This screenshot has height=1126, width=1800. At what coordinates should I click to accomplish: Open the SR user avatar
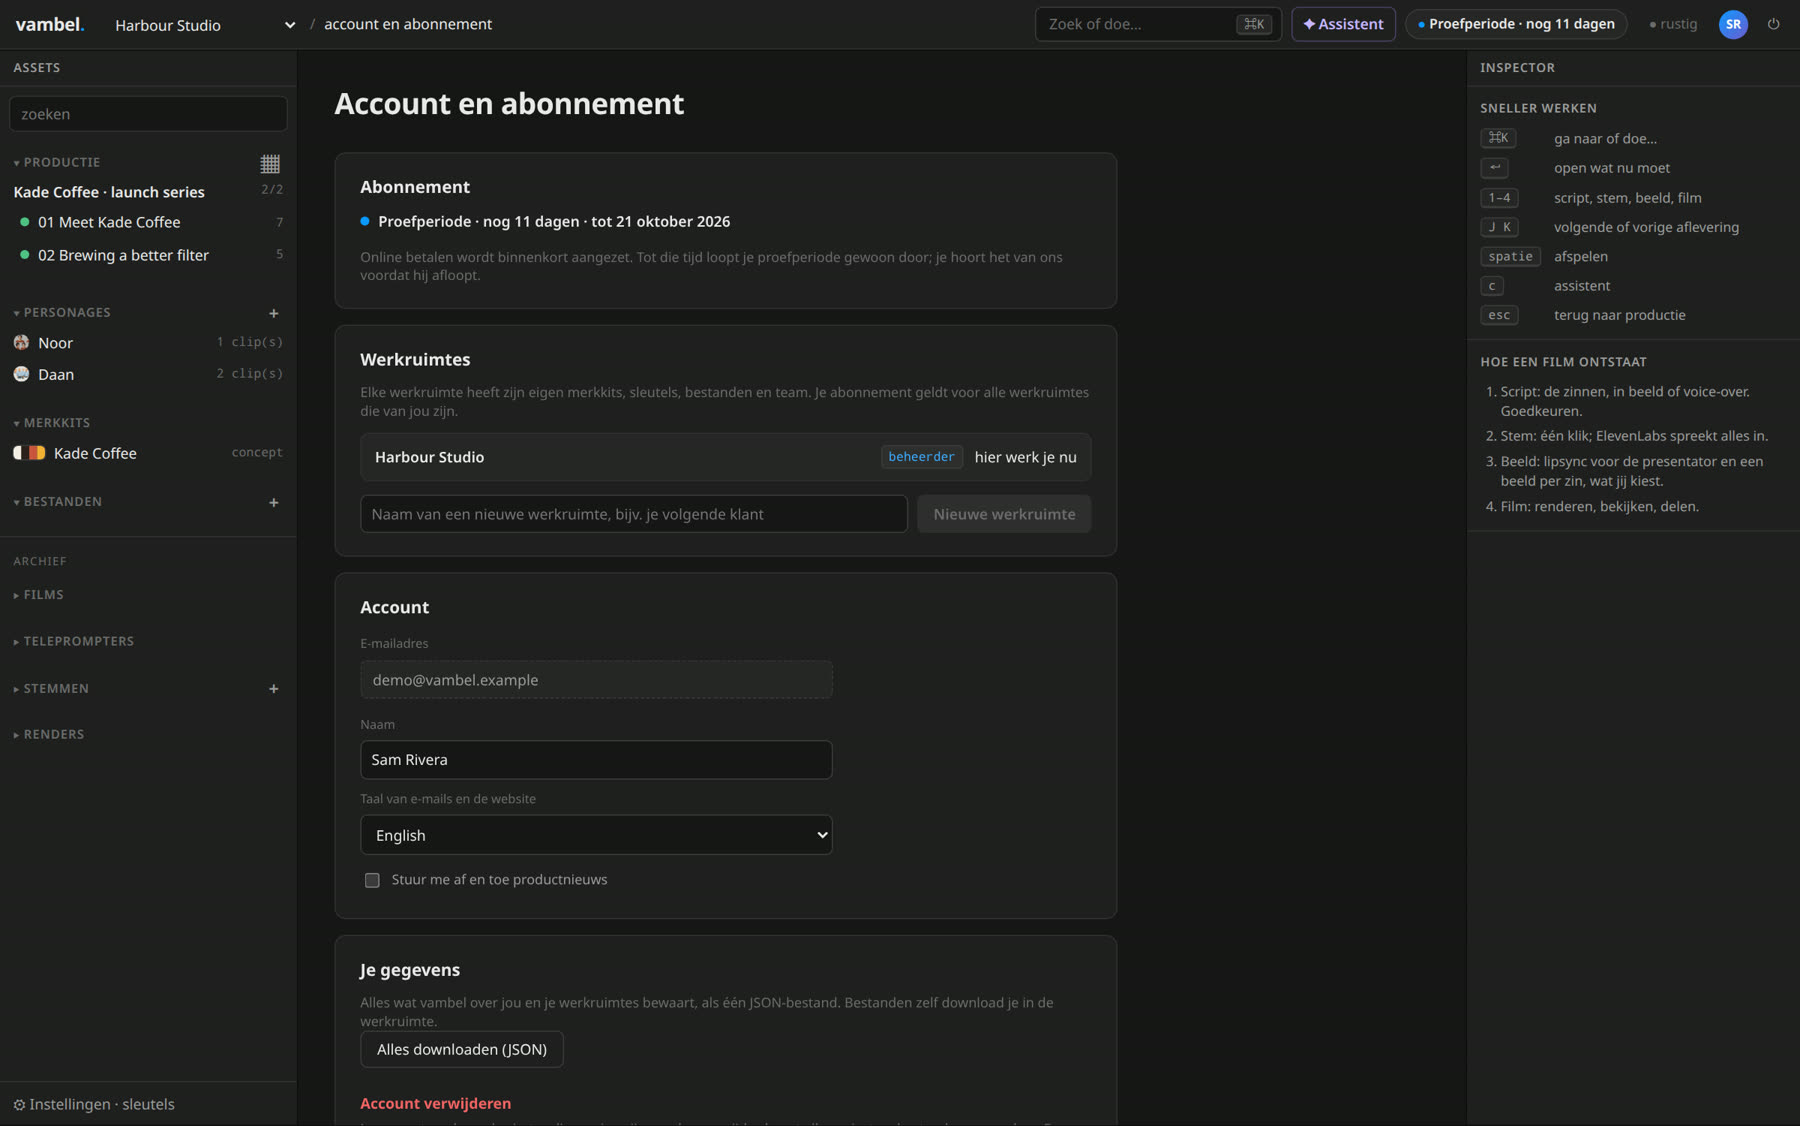point(1733,24)
